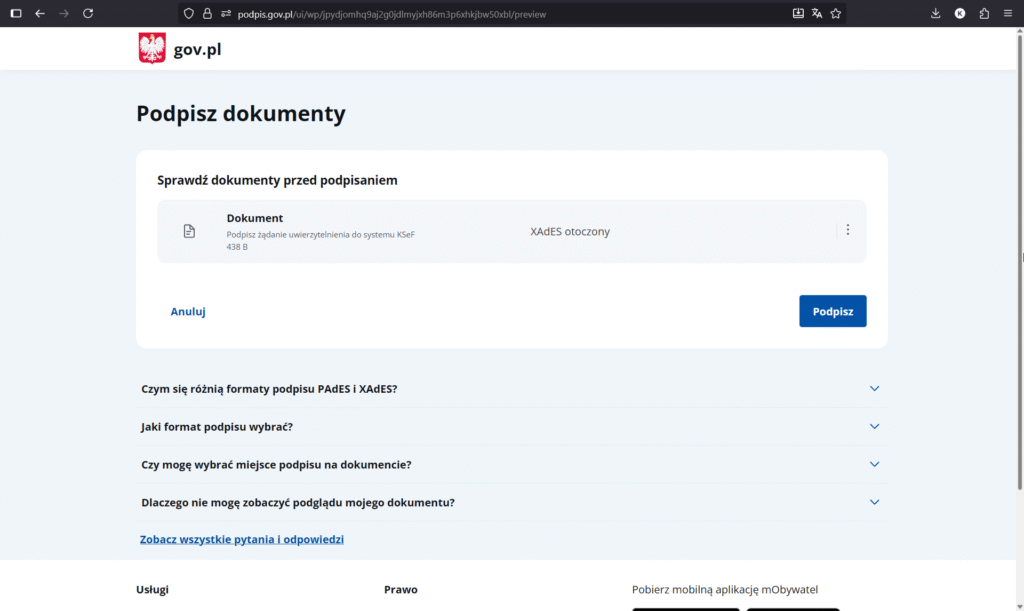The image size is (1024, 611).
Task: Click the translate page icon in address bar
Action: click(x=817, y=13)
